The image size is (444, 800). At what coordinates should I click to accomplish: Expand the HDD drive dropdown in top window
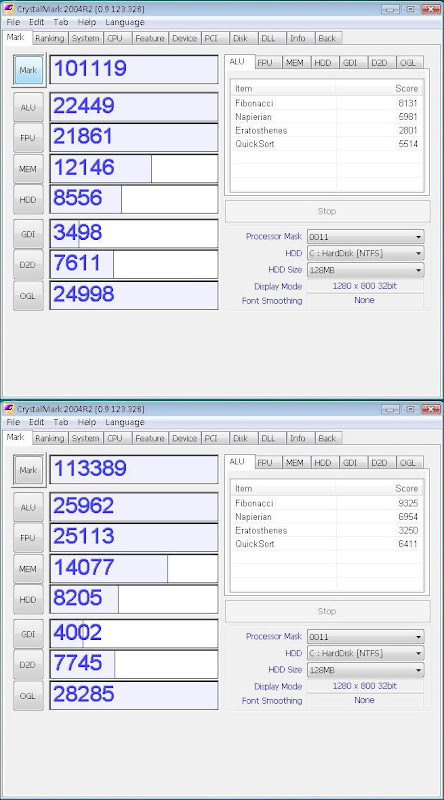pyautogui.click(x=365, y=253)
